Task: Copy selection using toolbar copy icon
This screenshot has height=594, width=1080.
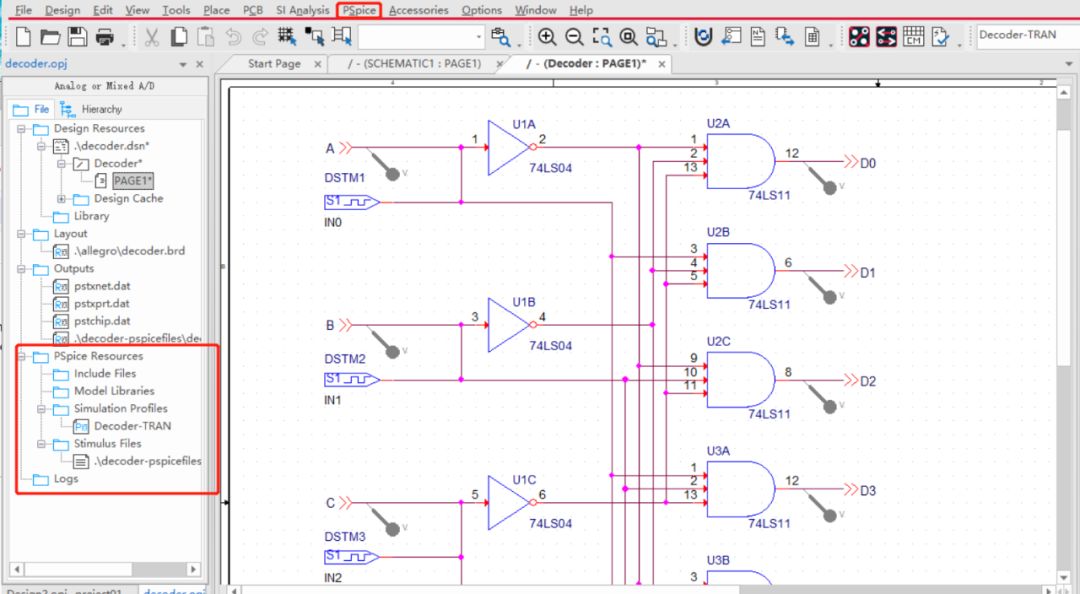Action: point(179,37)
